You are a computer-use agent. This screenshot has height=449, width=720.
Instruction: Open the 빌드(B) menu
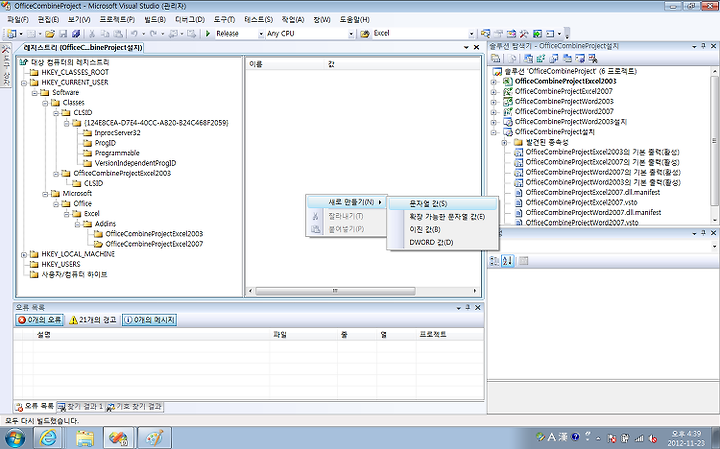pyautogui.click(x=155, y=20)
